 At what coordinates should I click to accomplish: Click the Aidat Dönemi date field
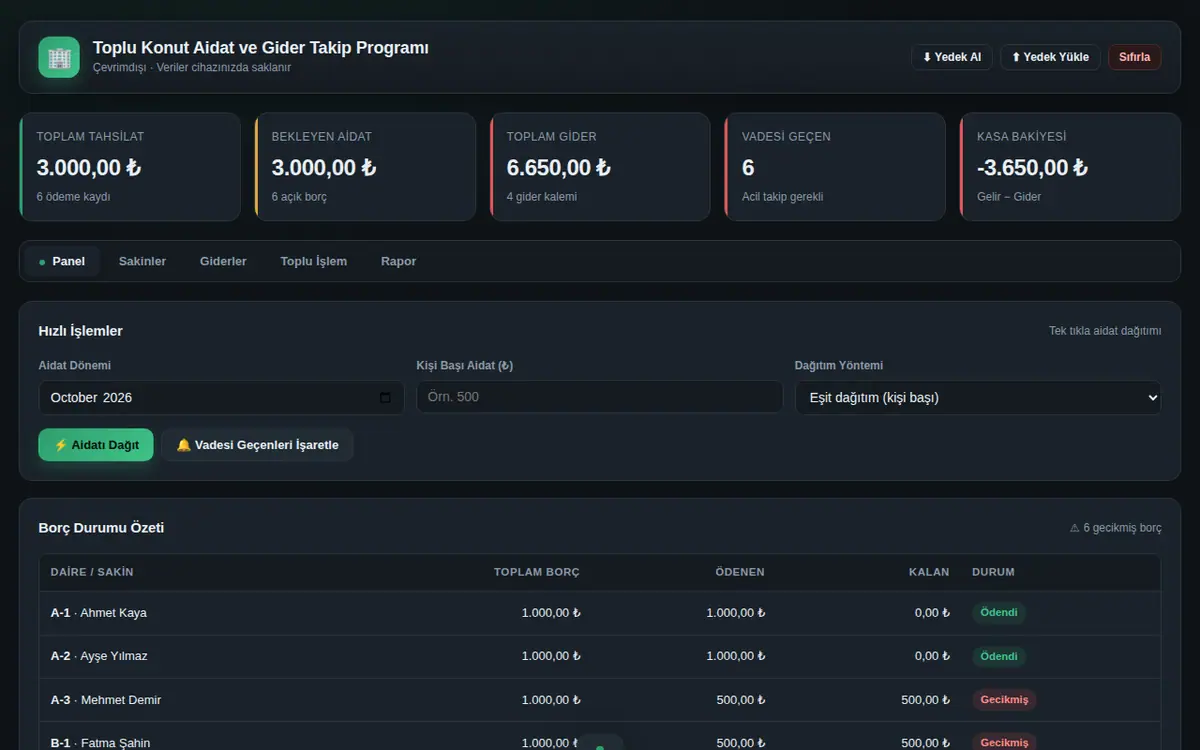point(221,397)
